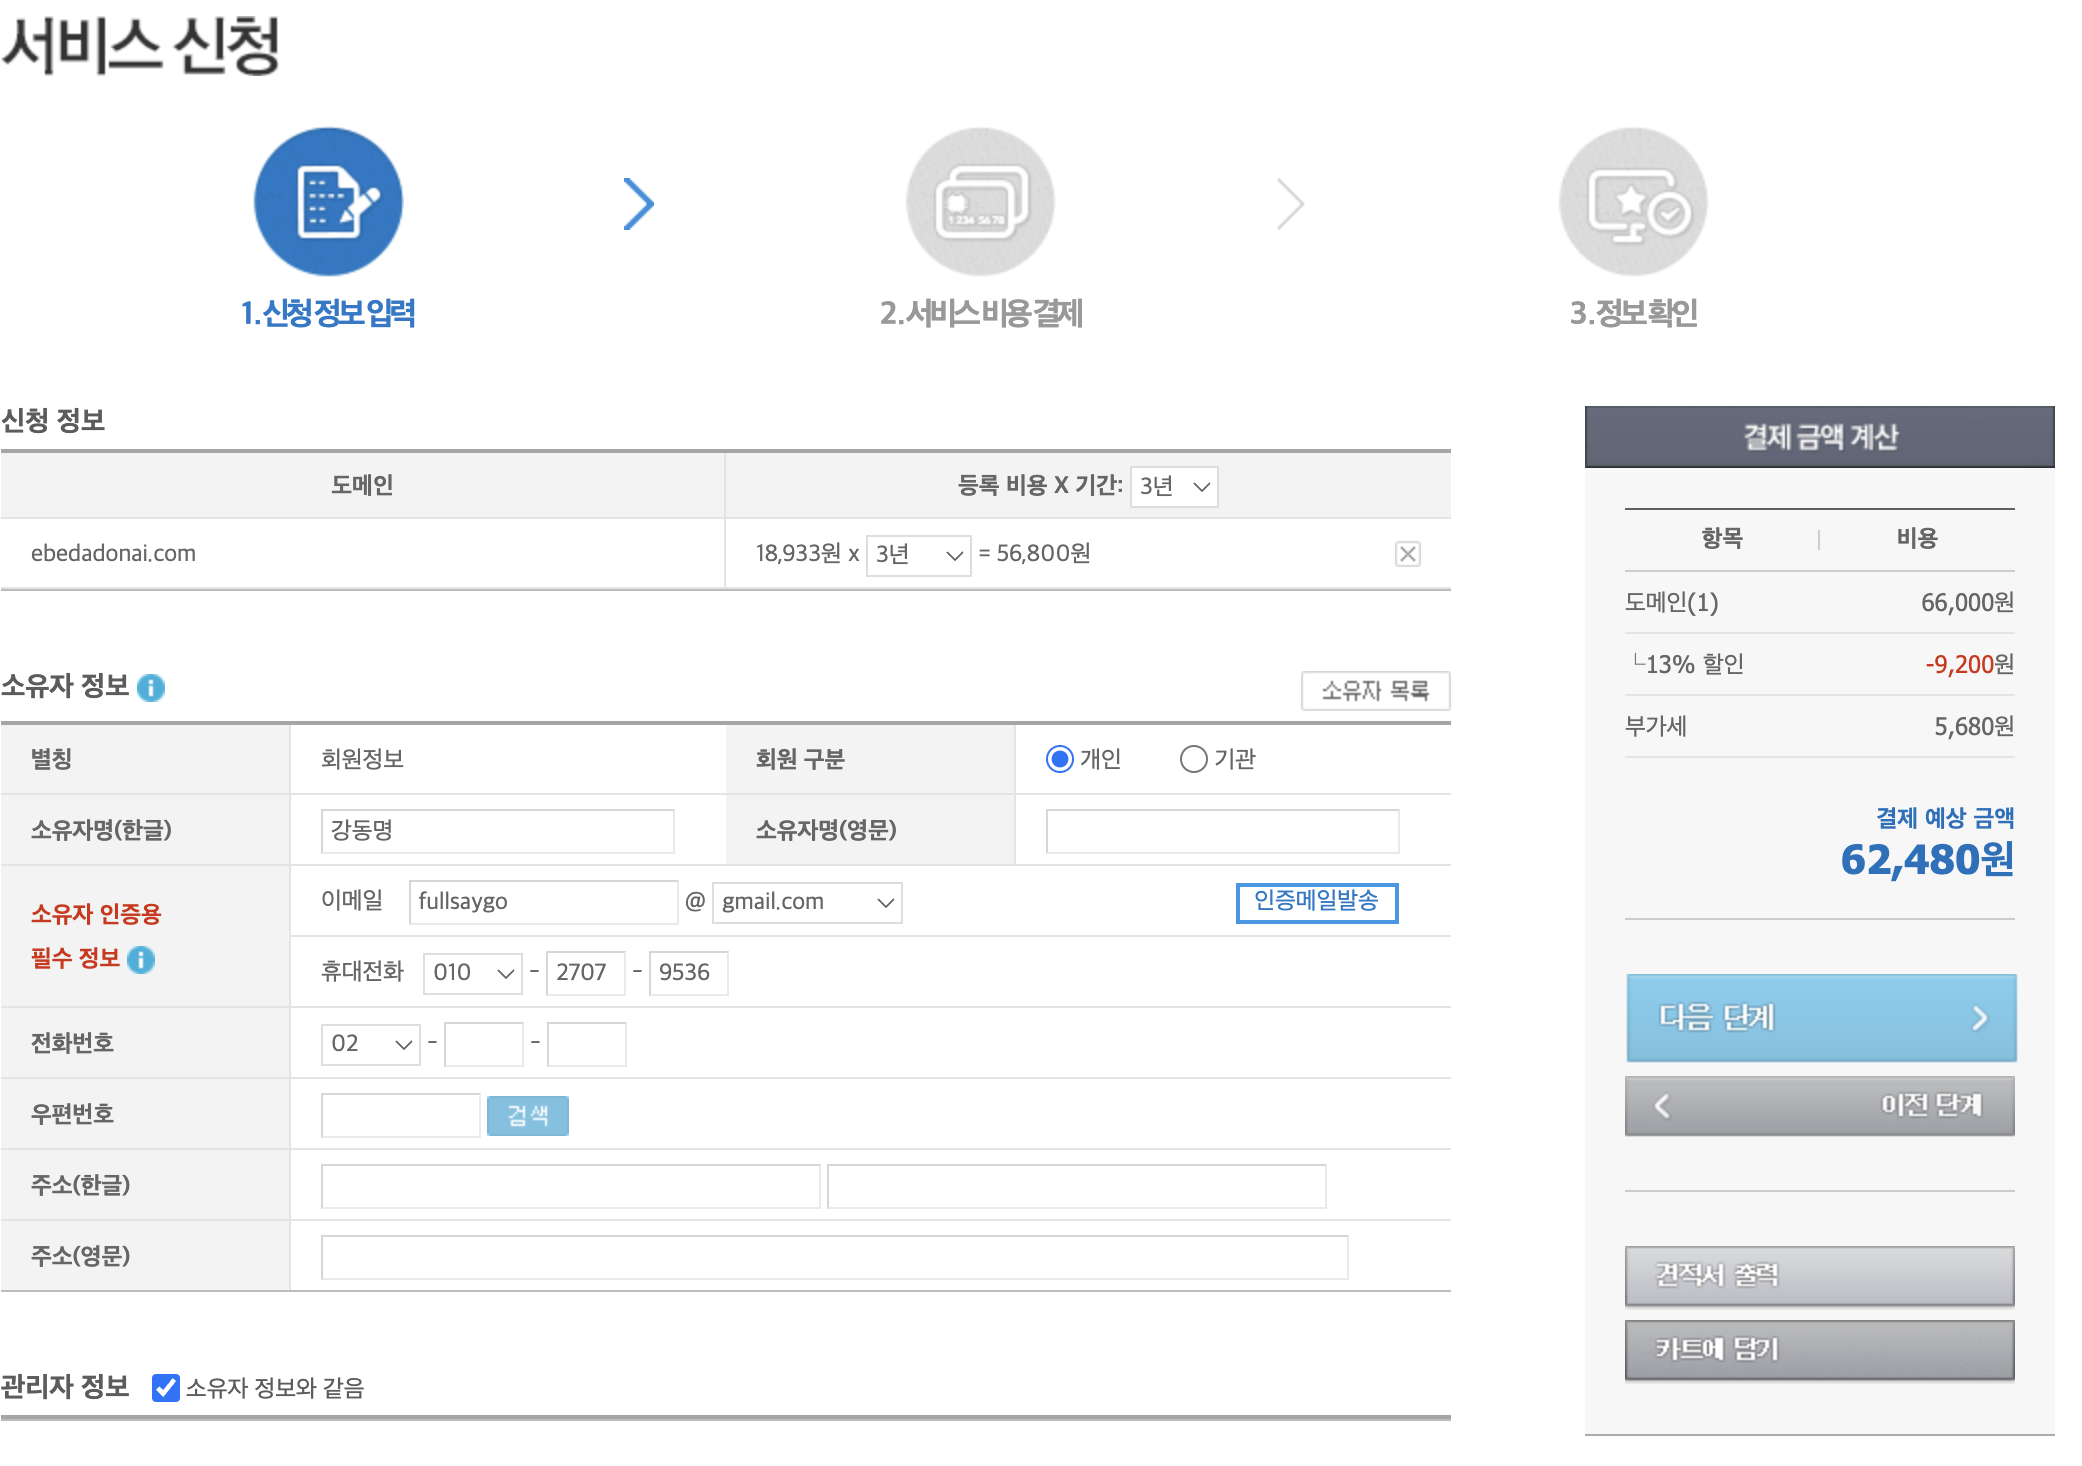The height and width of the screenshot is (1466, 2082).
Task: Click the first 주소(한글) input field
Action: (x=570, y=1187)
